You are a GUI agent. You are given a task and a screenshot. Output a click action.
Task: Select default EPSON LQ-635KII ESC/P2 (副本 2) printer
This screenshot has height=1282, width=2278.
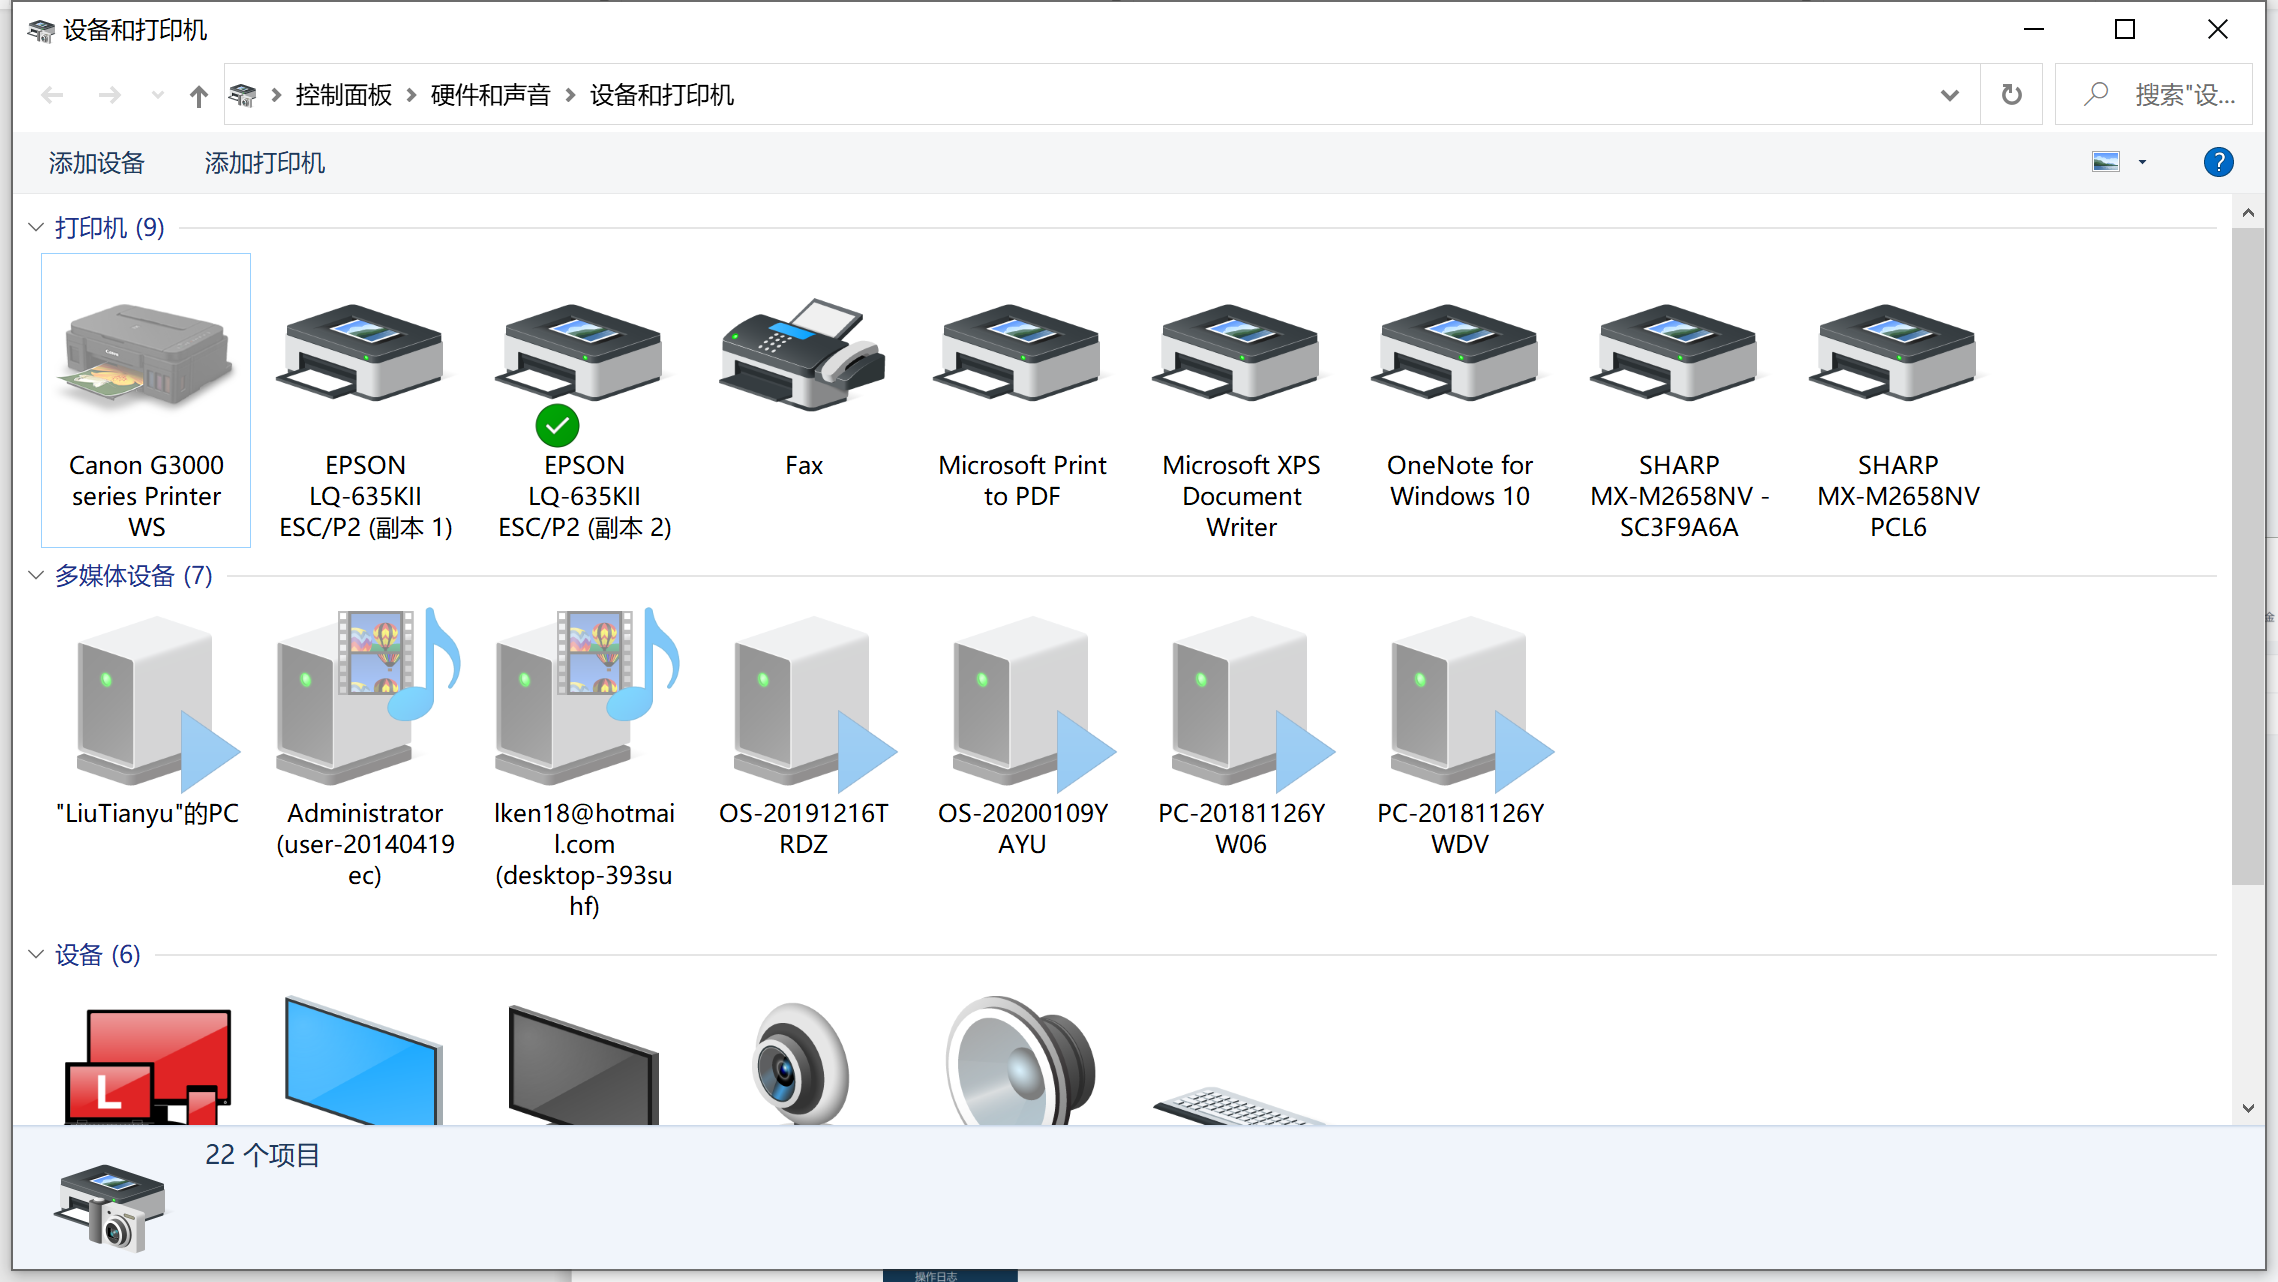point(584,400)
